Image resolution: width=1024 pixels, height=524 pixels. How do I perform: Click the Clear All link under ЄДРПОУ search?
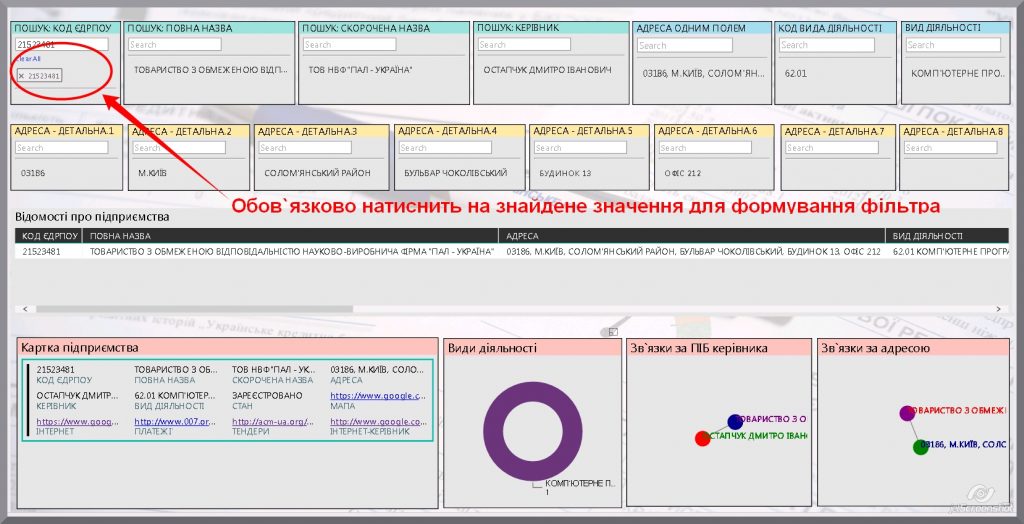tap(28, 59)
